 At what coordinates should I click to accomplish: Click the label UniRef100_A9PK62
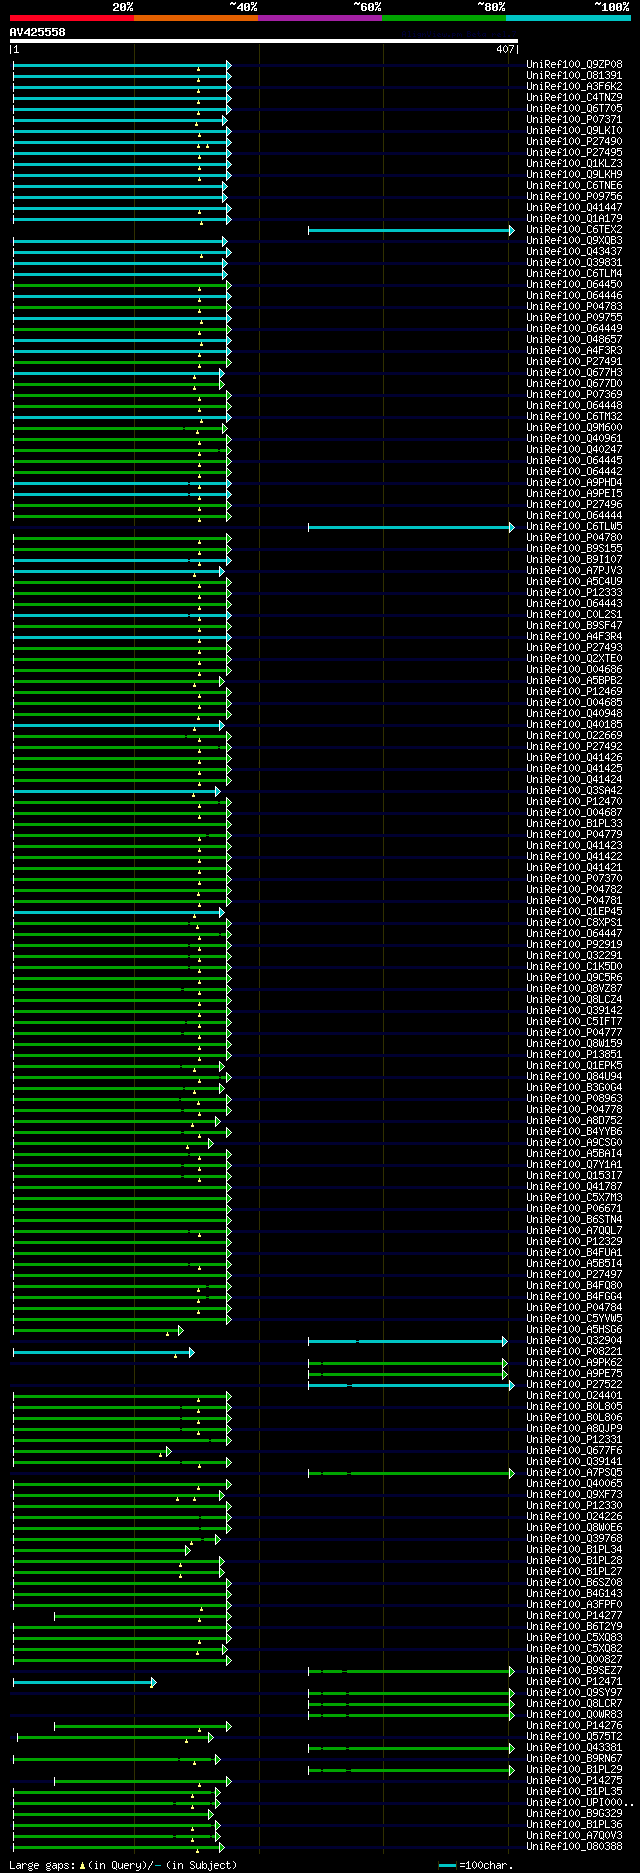point(574,1363)
